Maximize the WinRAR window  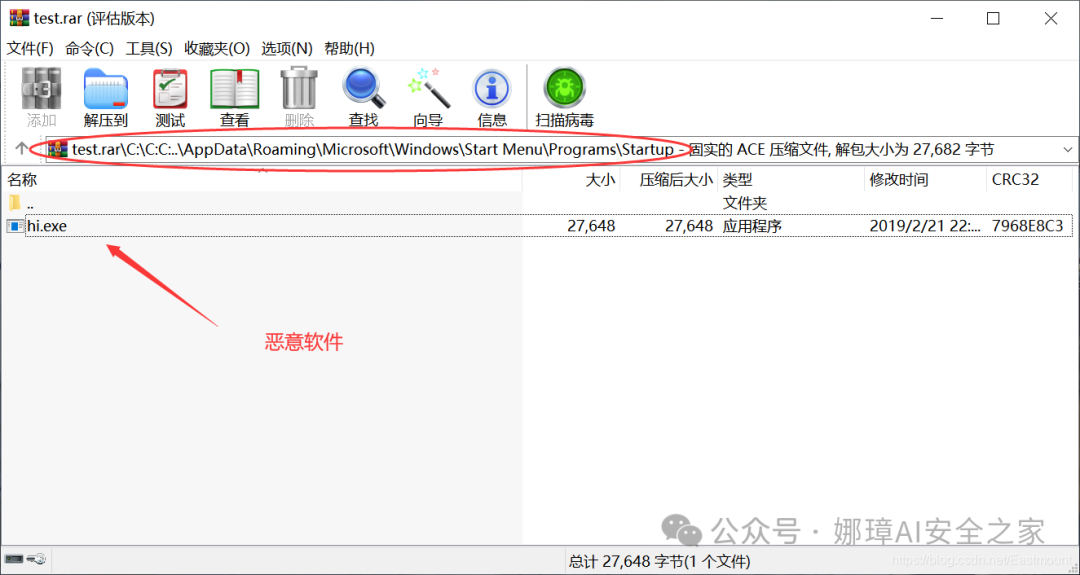click(993, 19)
